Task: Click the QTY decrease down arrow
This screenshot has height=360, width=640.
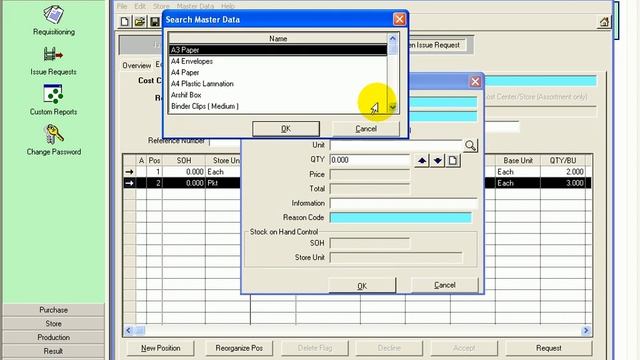Action: (x=437, y=160)
